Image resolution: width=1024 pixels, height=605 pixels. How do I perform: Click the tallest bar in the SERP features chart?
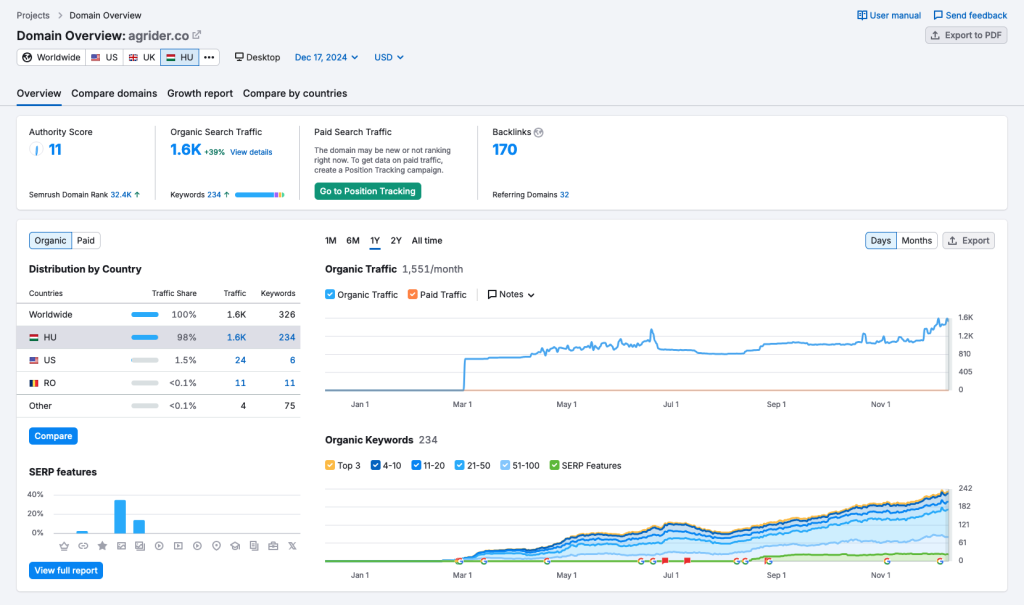click(x=120, y=517)
